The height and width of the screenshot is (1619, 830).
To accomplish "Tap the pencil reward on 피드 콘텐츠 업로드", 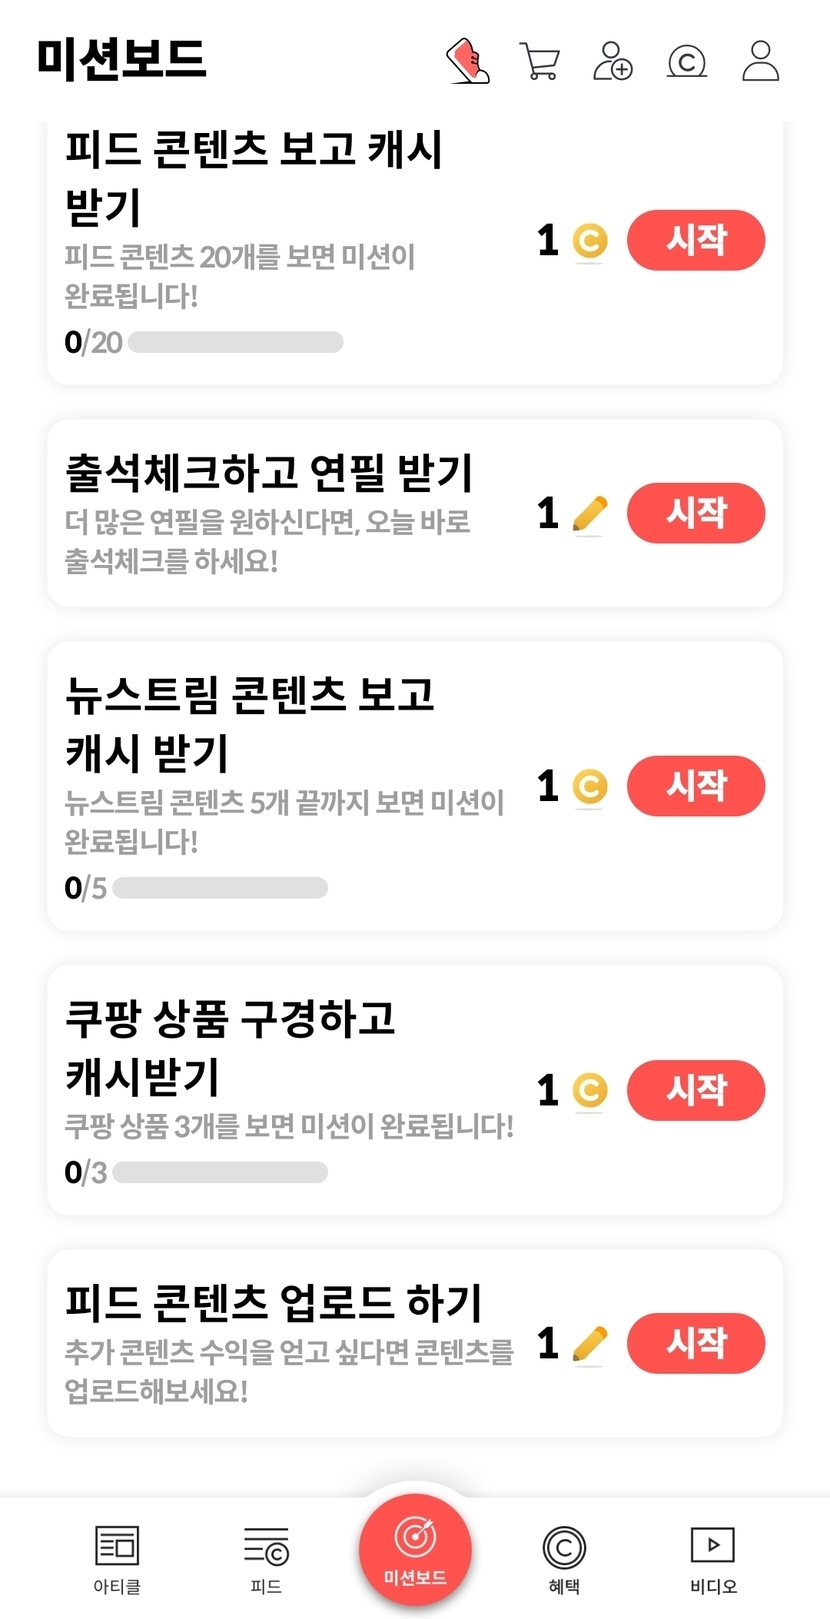I will (590, 1343).
